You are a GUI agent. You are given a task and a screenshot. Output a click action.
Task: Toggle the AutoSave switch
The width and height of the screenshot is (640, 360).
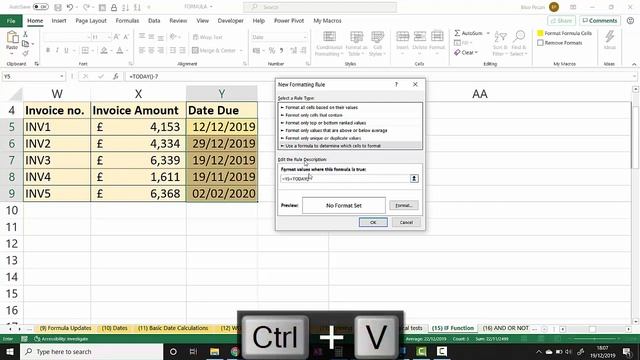(x=40, y=7)
